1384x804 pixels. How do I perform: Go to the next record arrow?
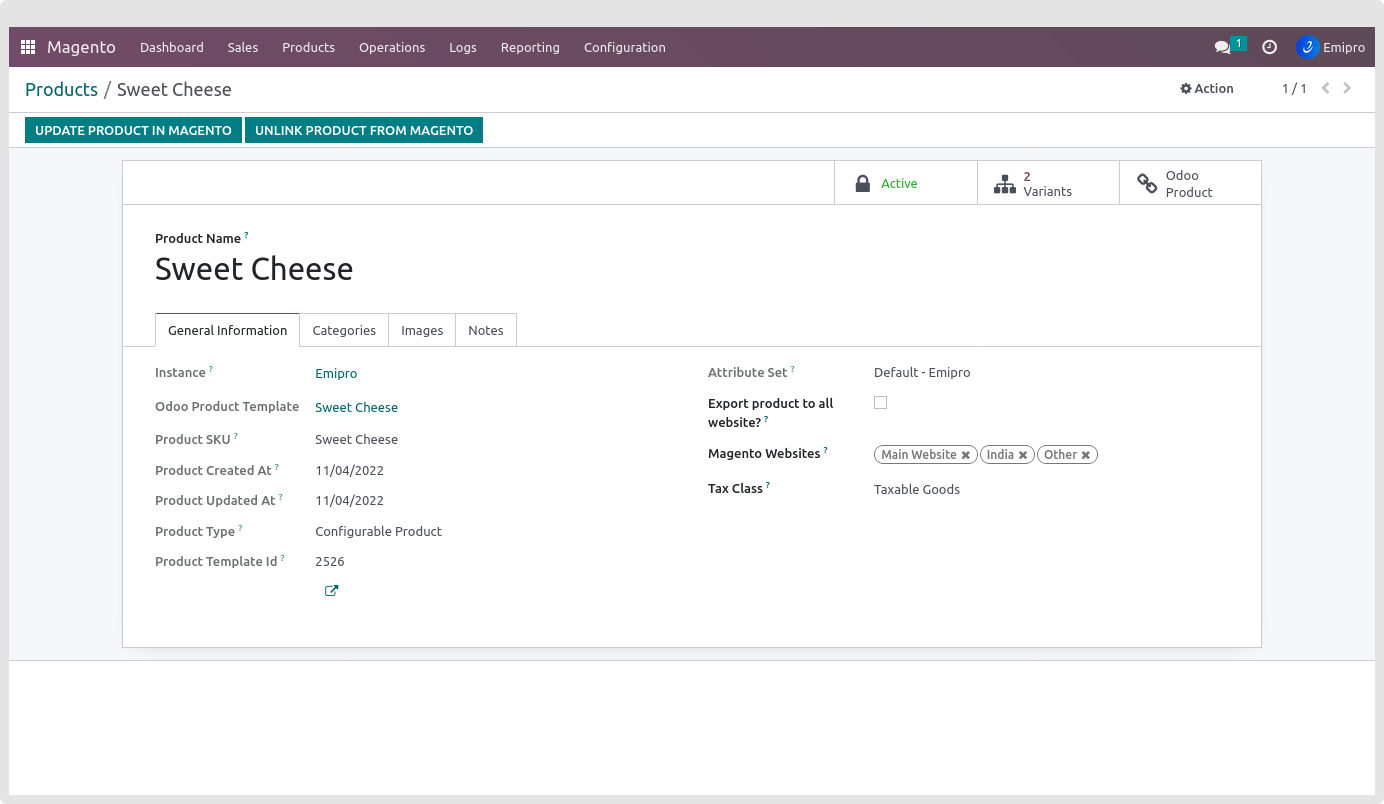click(x=1347, y=88)
